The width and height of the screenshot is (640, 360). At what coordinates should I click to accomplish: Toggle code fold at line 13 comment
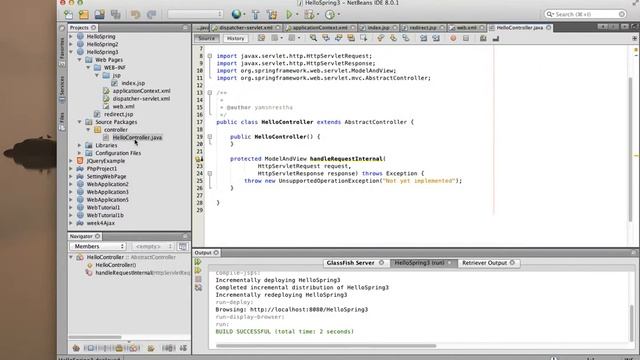pyautogui.click(x=209, y=93)
